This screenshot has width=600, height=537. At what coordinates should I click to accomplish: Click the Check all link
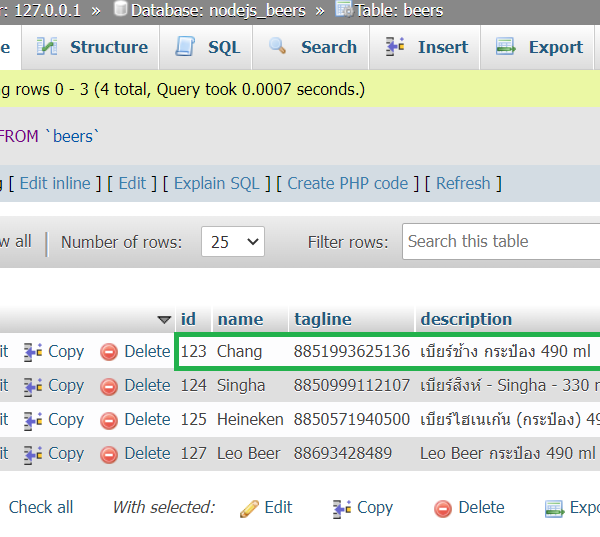41,507
